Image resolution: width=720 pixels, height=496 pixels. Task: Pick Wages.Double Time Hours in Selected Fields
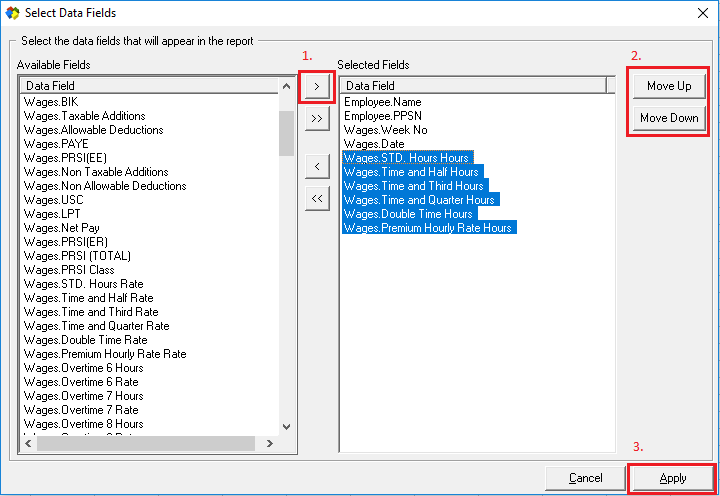[409, 214]
